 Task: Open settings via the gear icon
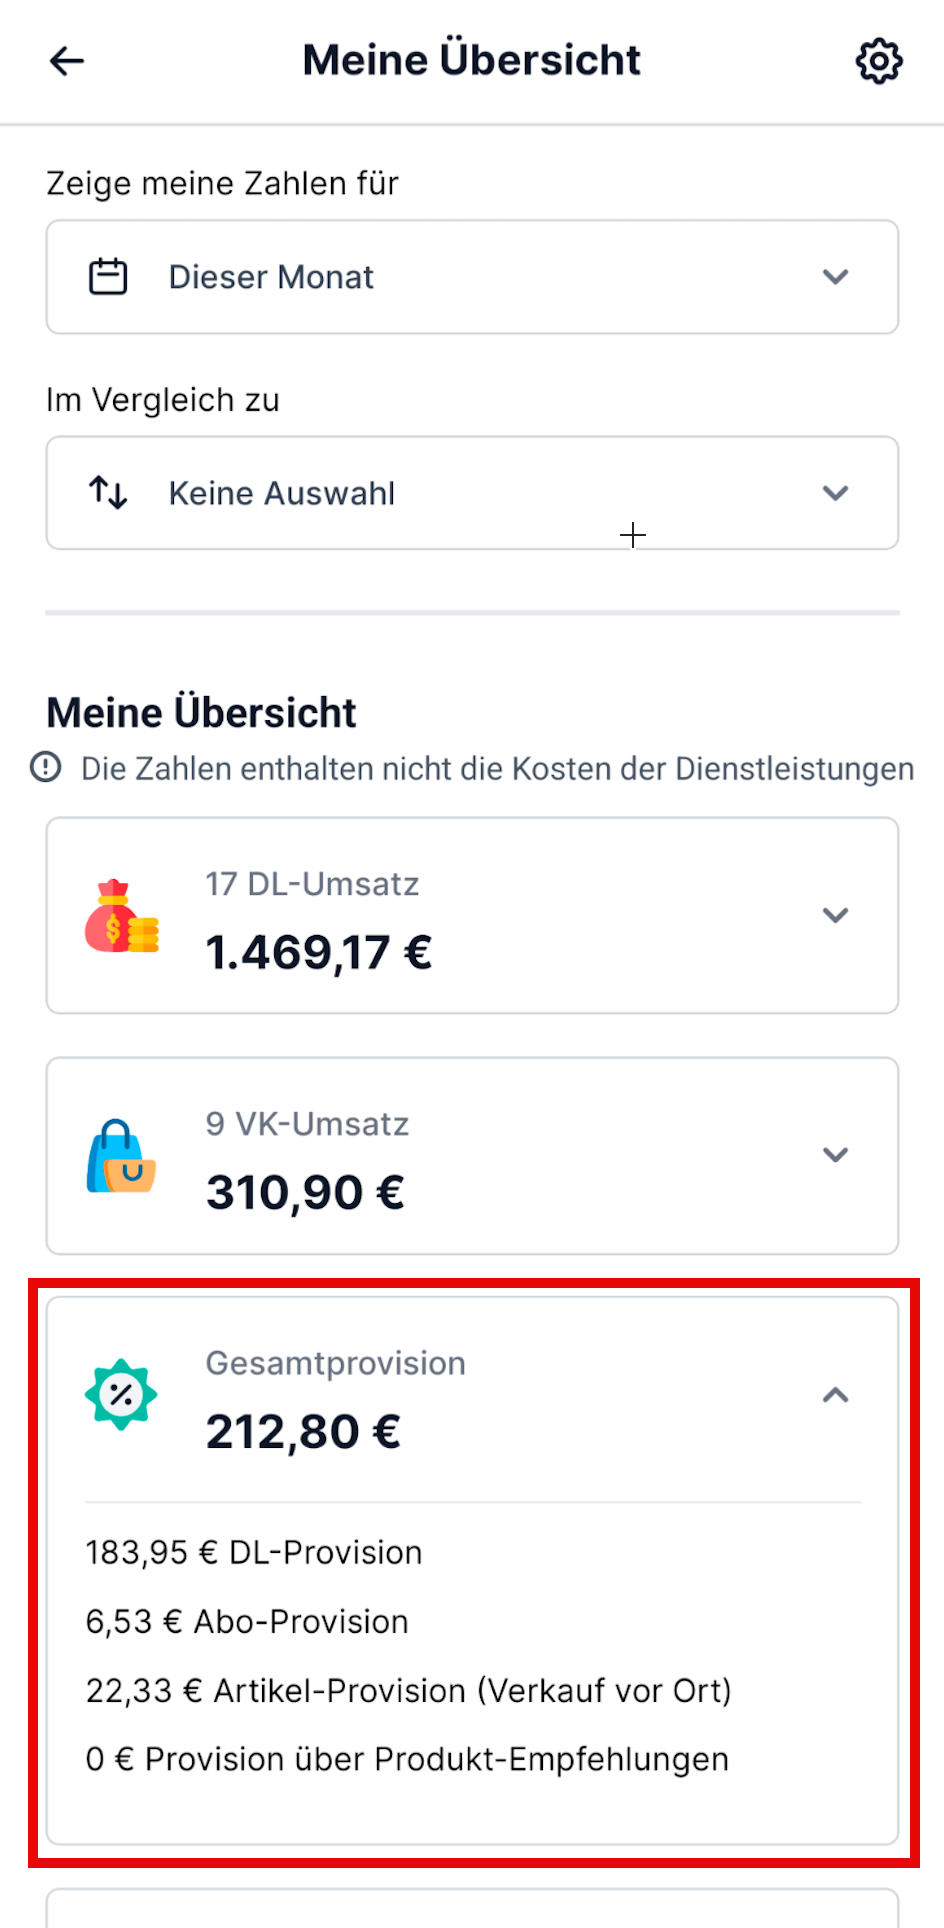point(879,61)
